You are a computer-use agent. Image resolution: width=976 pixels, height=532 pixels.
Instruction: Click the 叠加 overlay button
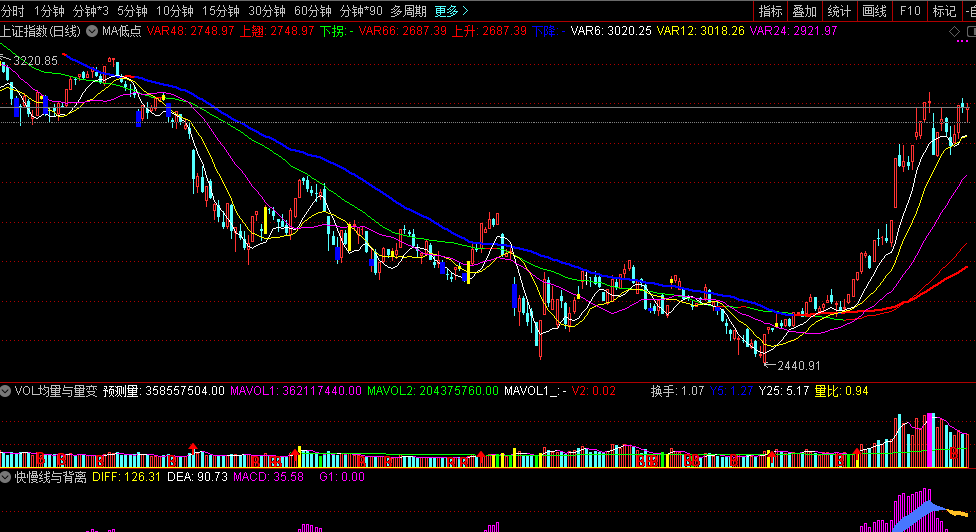[805, 11]
